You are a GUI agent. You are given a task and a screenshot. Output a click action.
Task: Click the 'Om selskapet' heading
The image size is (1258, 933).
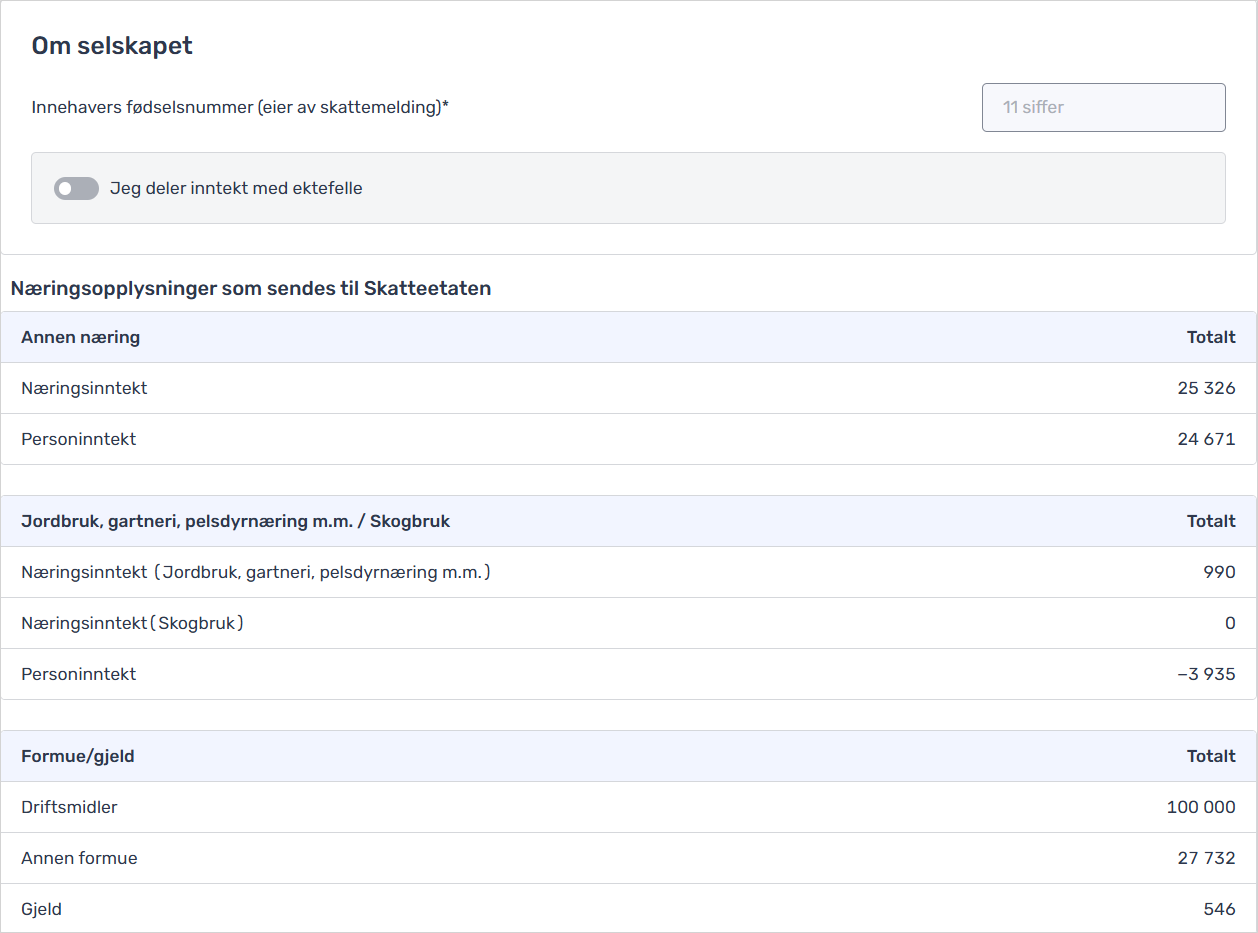(112, 46)
